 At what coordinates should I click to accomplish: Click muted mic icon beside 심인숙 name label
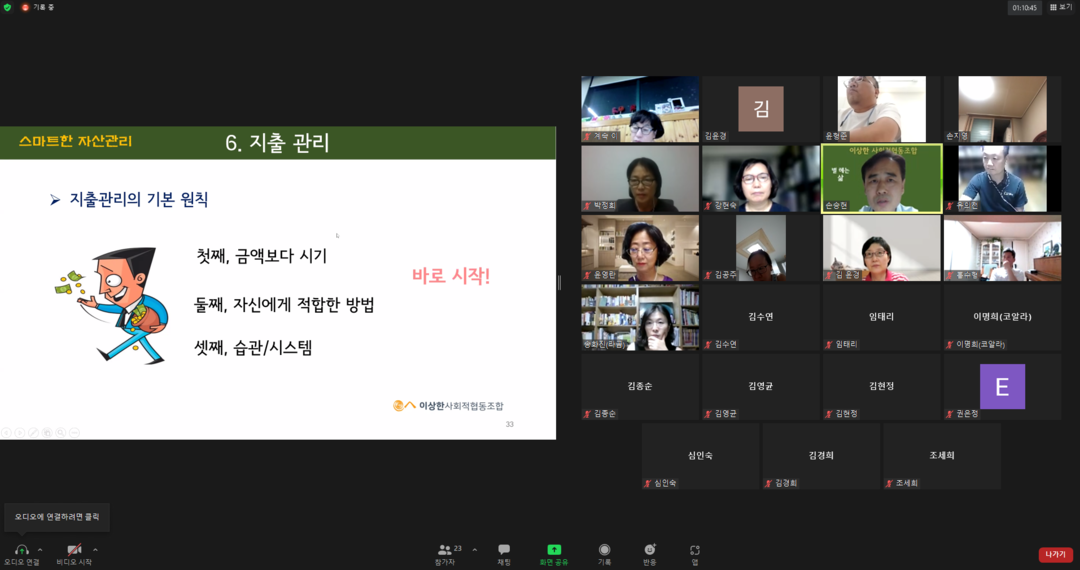pos(647,483)
